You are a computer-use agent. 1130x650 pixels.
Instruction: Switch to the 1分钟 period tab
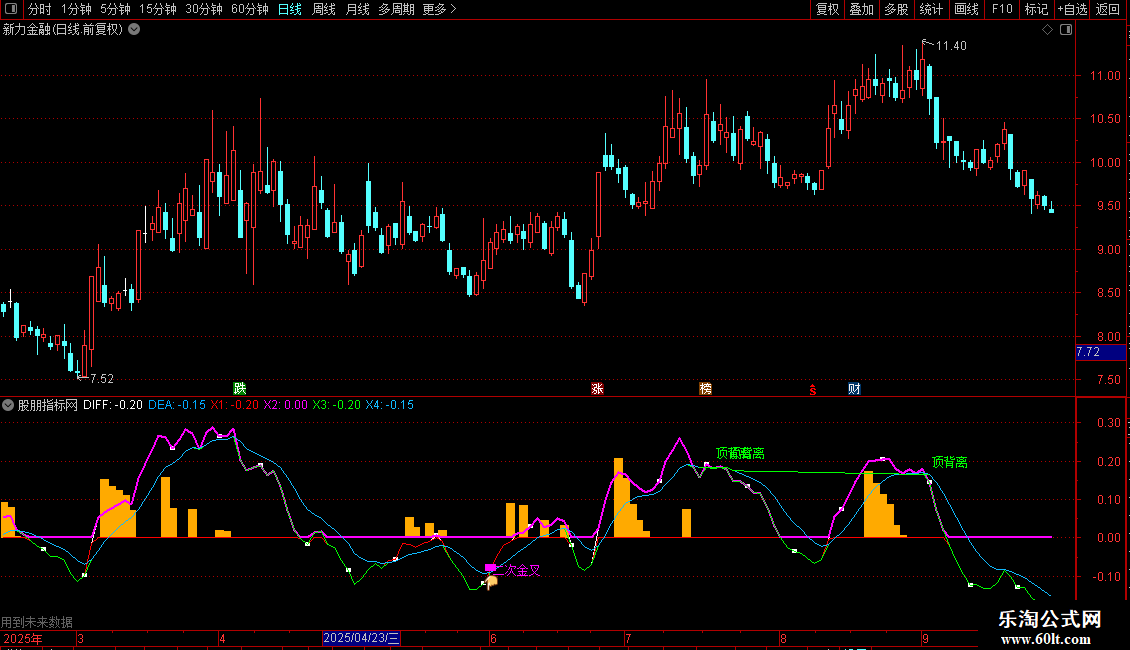point(76,9)
